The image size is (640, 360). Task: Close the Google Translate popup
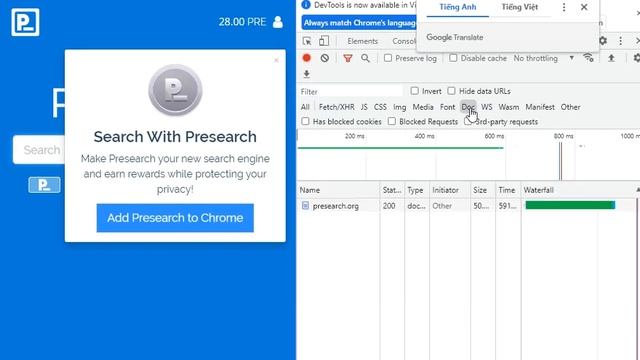tap(584, 7)
